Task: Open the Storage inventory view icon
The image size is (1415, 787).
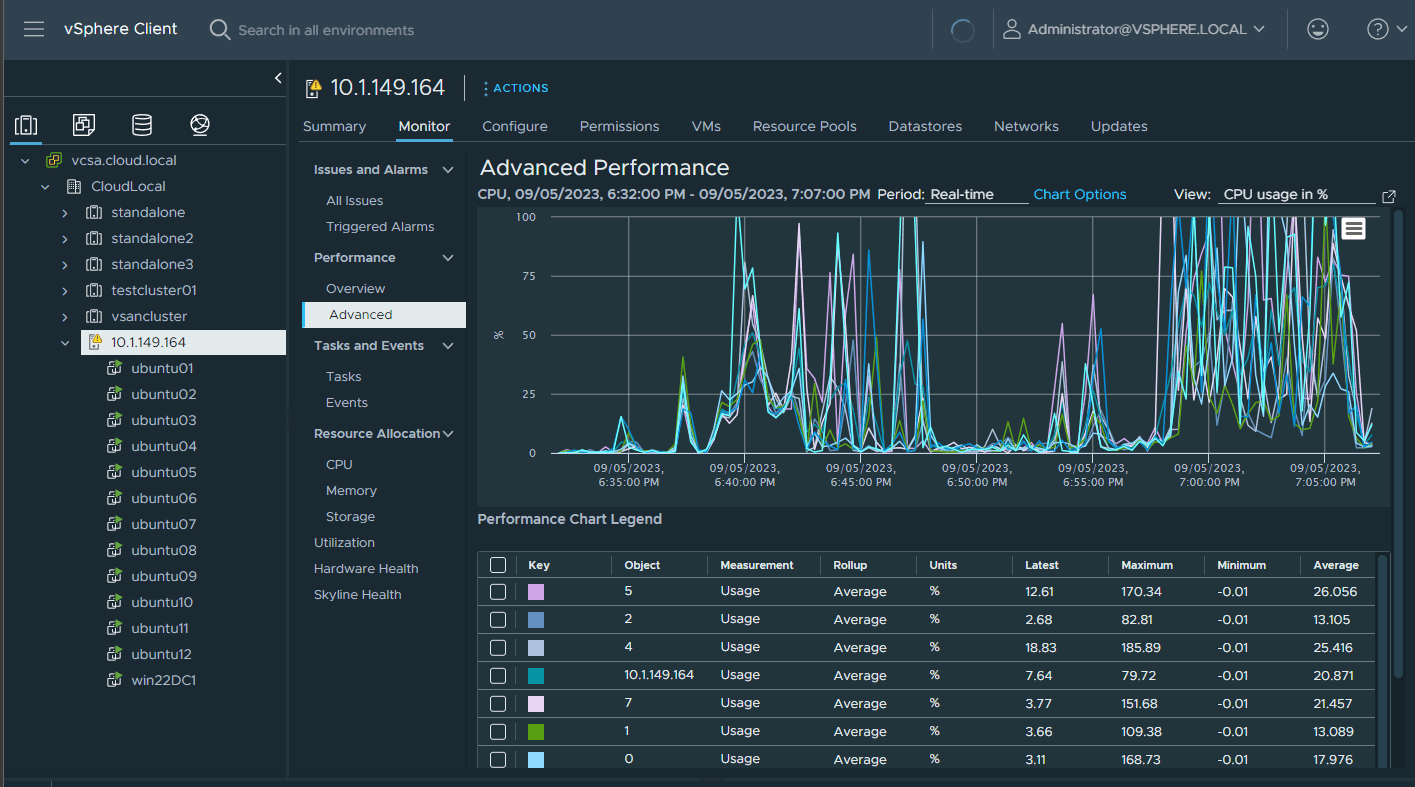Action: click(x=142, y=125)
